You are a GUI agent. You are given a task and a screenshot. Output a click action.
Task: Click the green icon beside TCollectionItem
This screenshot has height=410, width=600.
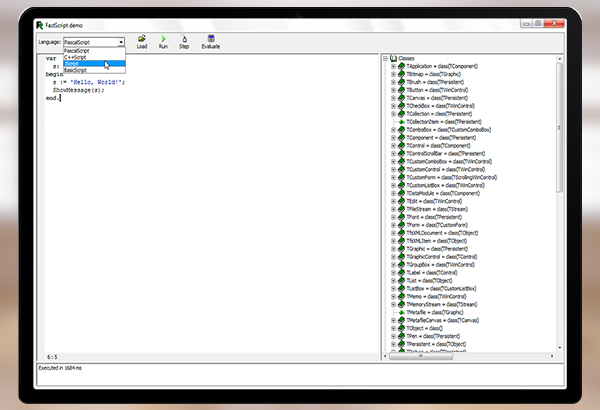(402, 122)
